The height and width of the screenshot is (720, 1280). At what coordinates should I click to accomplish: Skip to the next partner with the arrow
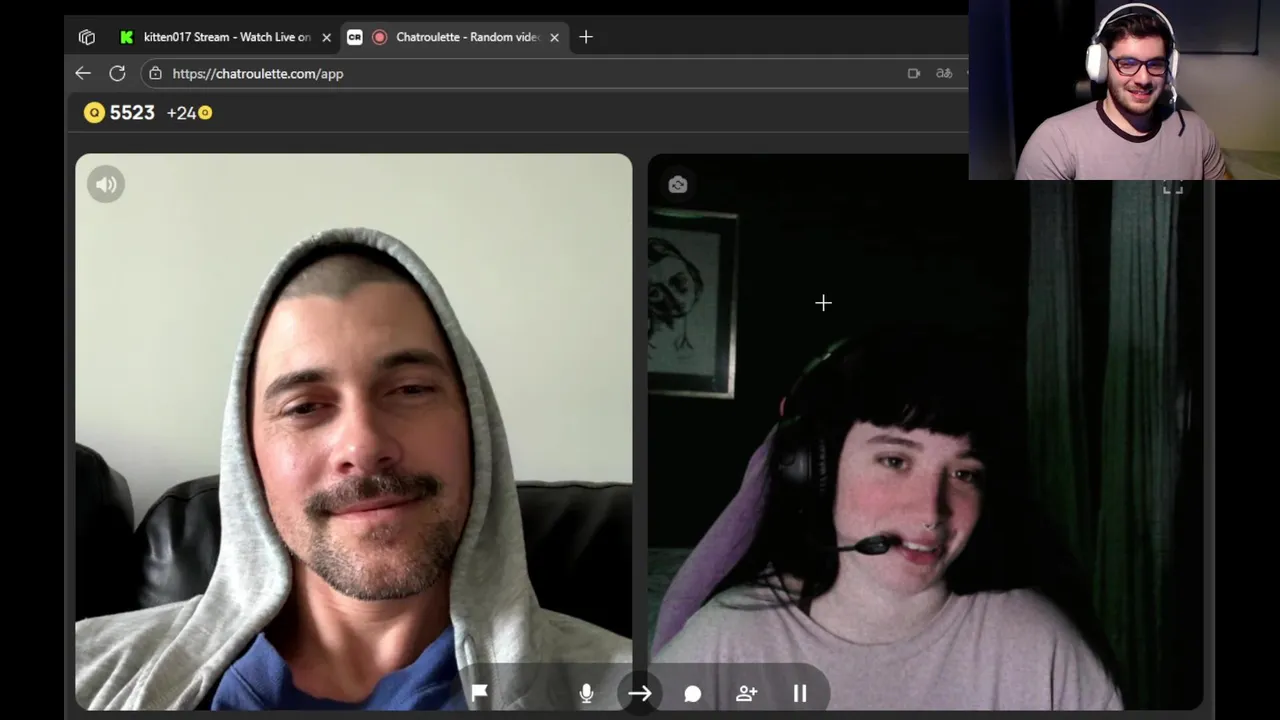click(x=640, y=693)
